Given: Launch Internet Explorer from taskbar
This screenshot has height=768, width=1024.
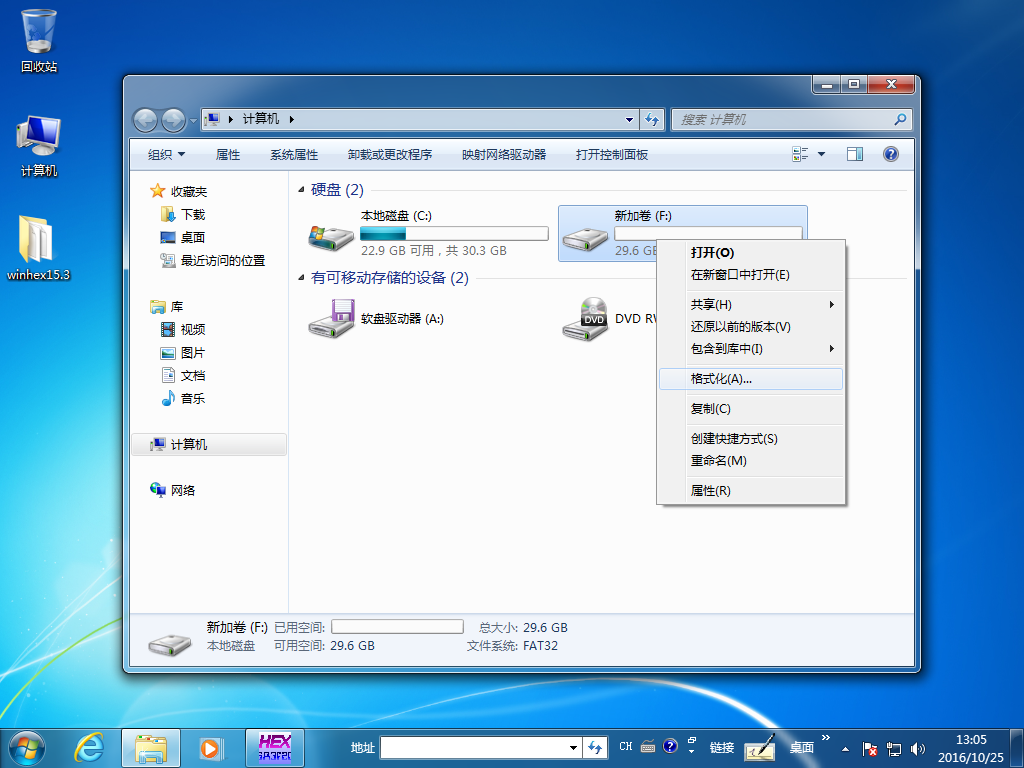Looking at the screenshot, I should (89, 748).
